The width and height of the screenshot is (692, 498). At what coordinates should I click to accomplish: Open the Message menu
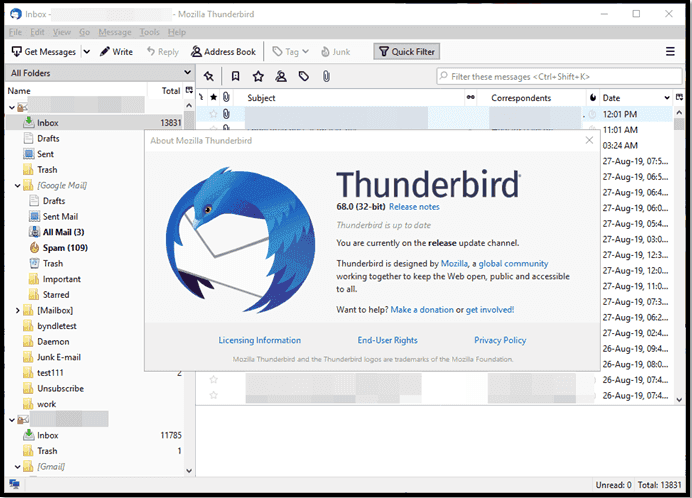115,32
